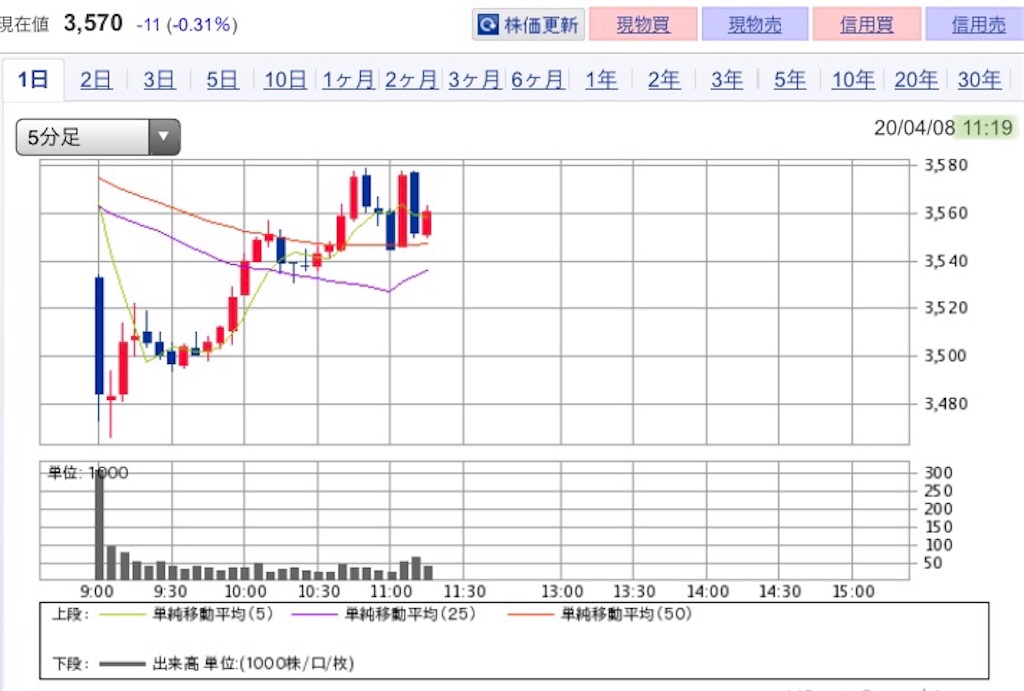Click the 現物買 spot buy link
The height and width of the screenshot is (691, 1024).
click(x=643, y=25)
